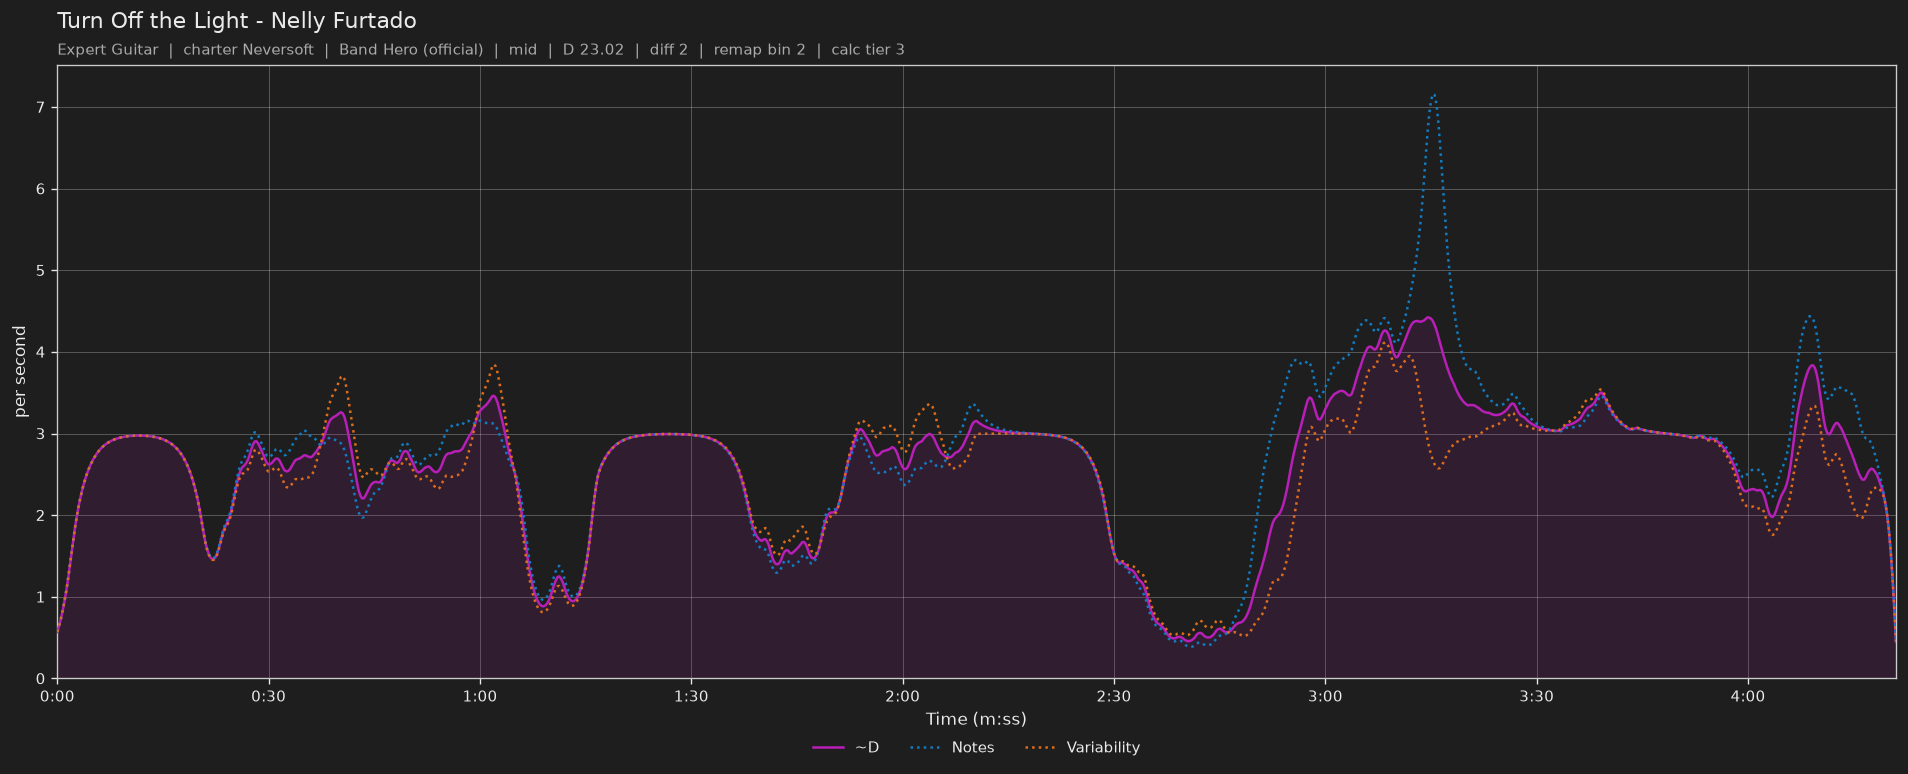Click the y-axis tick label "6"
This screenshot has width=1908, height=774.
[42, 190]
